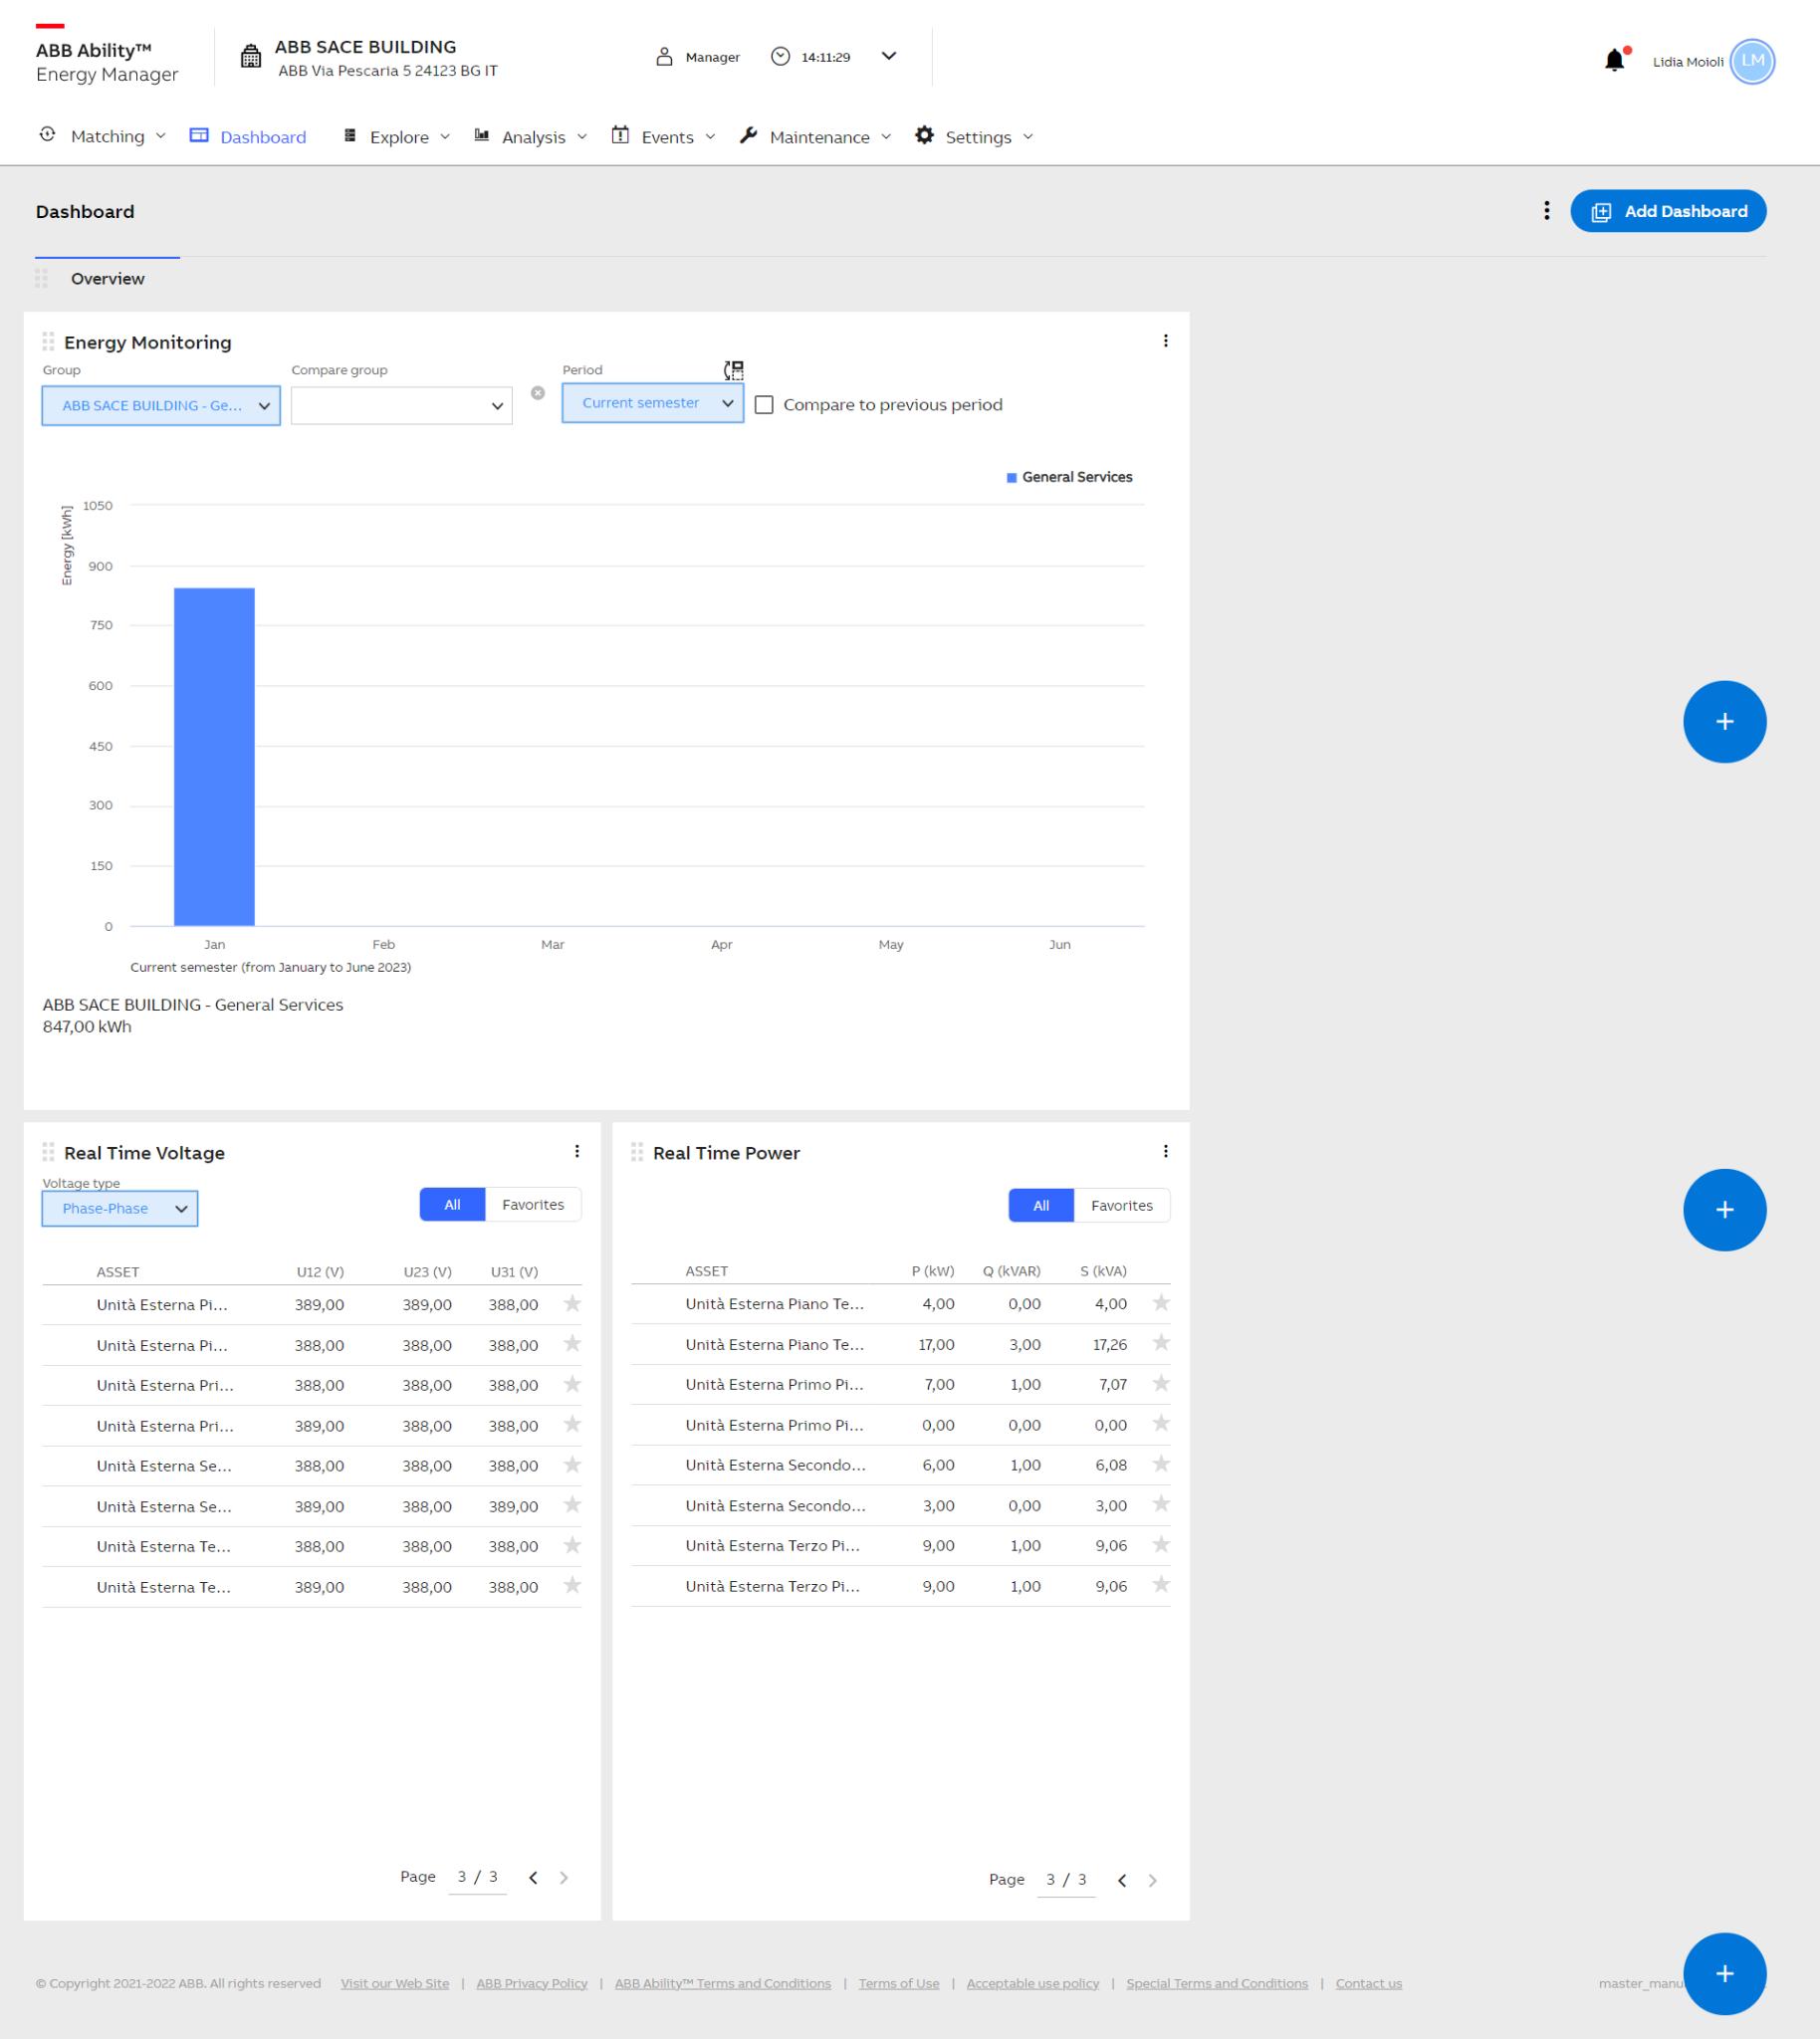Click the Real Time Power drag handle
This screenshot has width=1820, height=2039.
point(637,1152)
